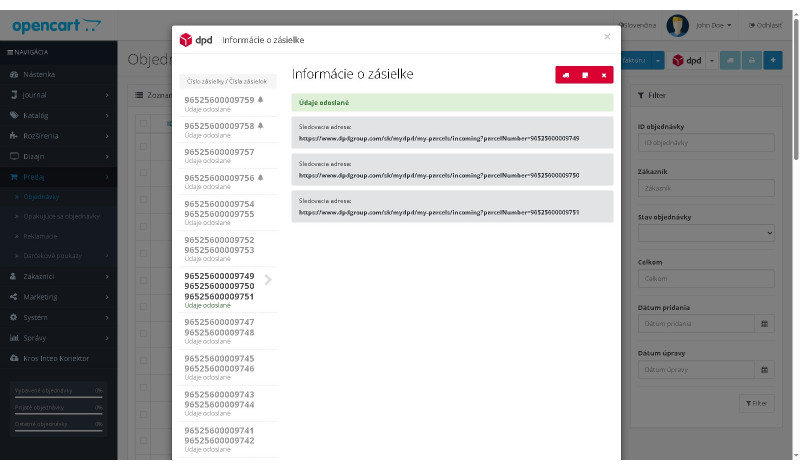Click the Prijaté objednávky progress bar

59,413
